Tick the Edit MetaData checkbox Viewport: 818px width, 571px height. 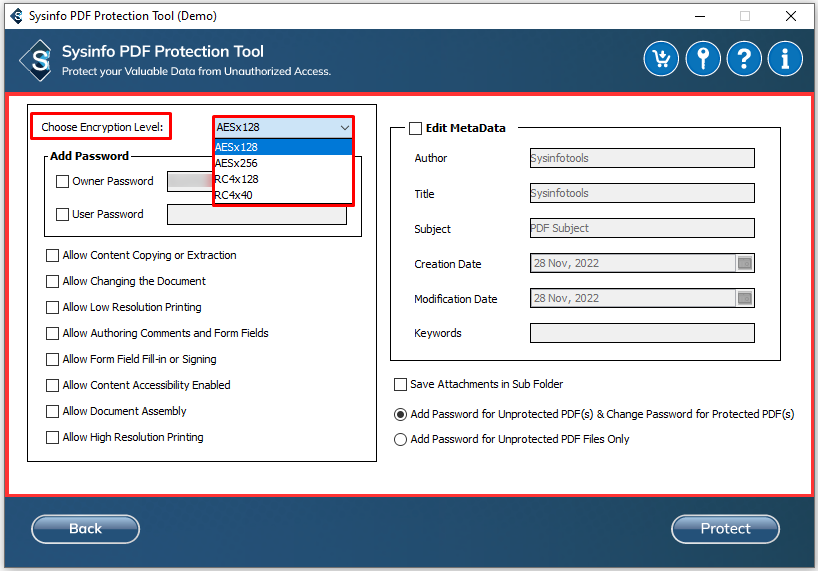click(x=415, y=128)
